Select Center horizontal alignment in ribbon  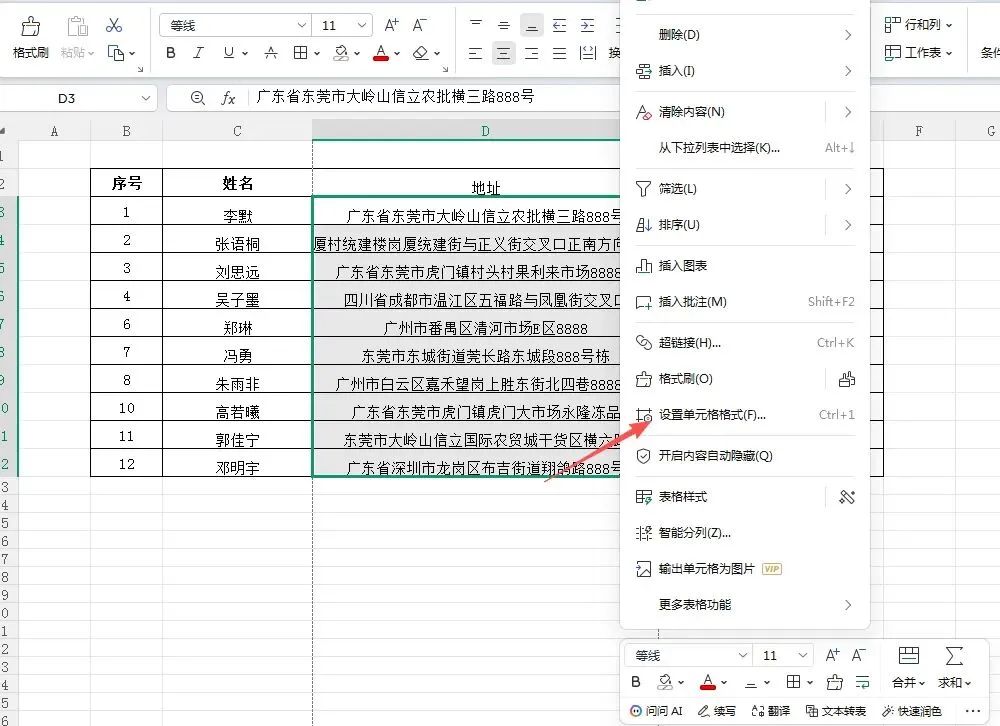click(x=504, y=54)
